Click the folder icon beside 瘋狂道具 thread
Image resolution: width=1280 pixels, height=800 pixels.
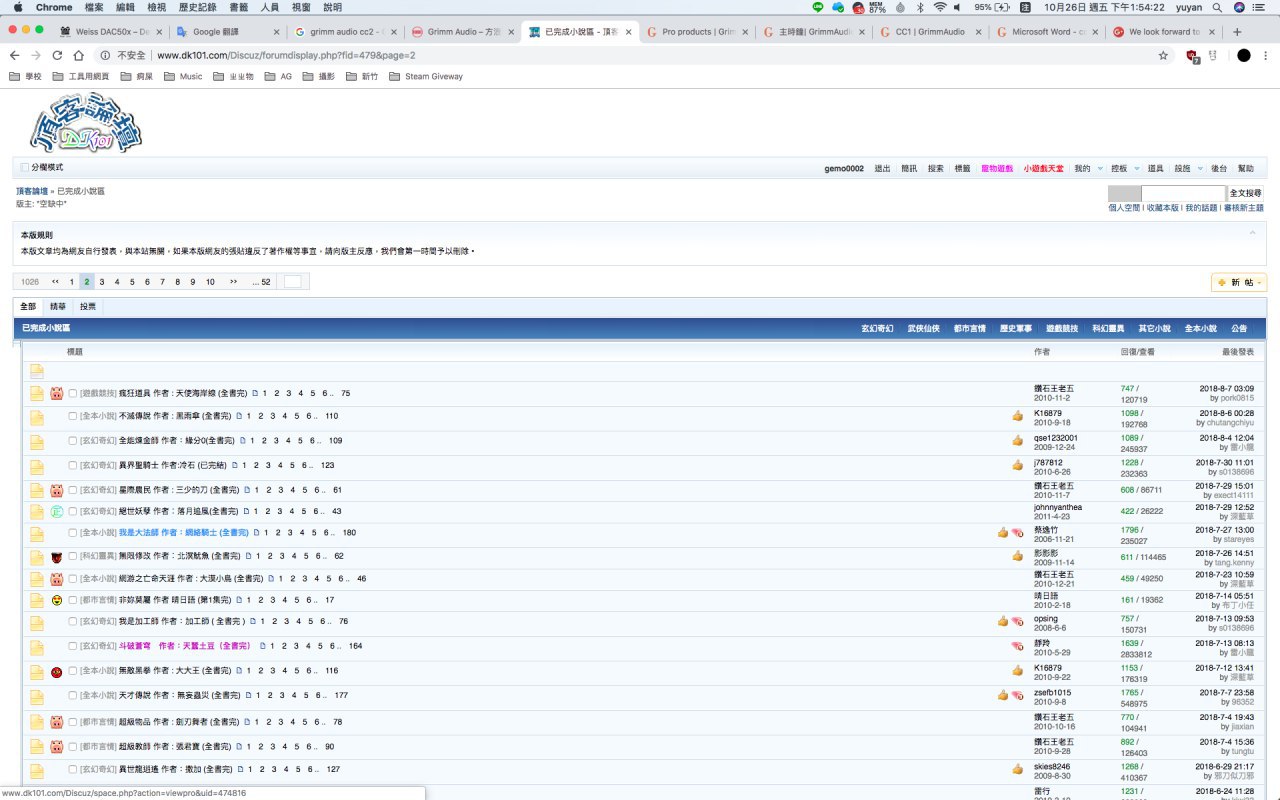point(37,394)
